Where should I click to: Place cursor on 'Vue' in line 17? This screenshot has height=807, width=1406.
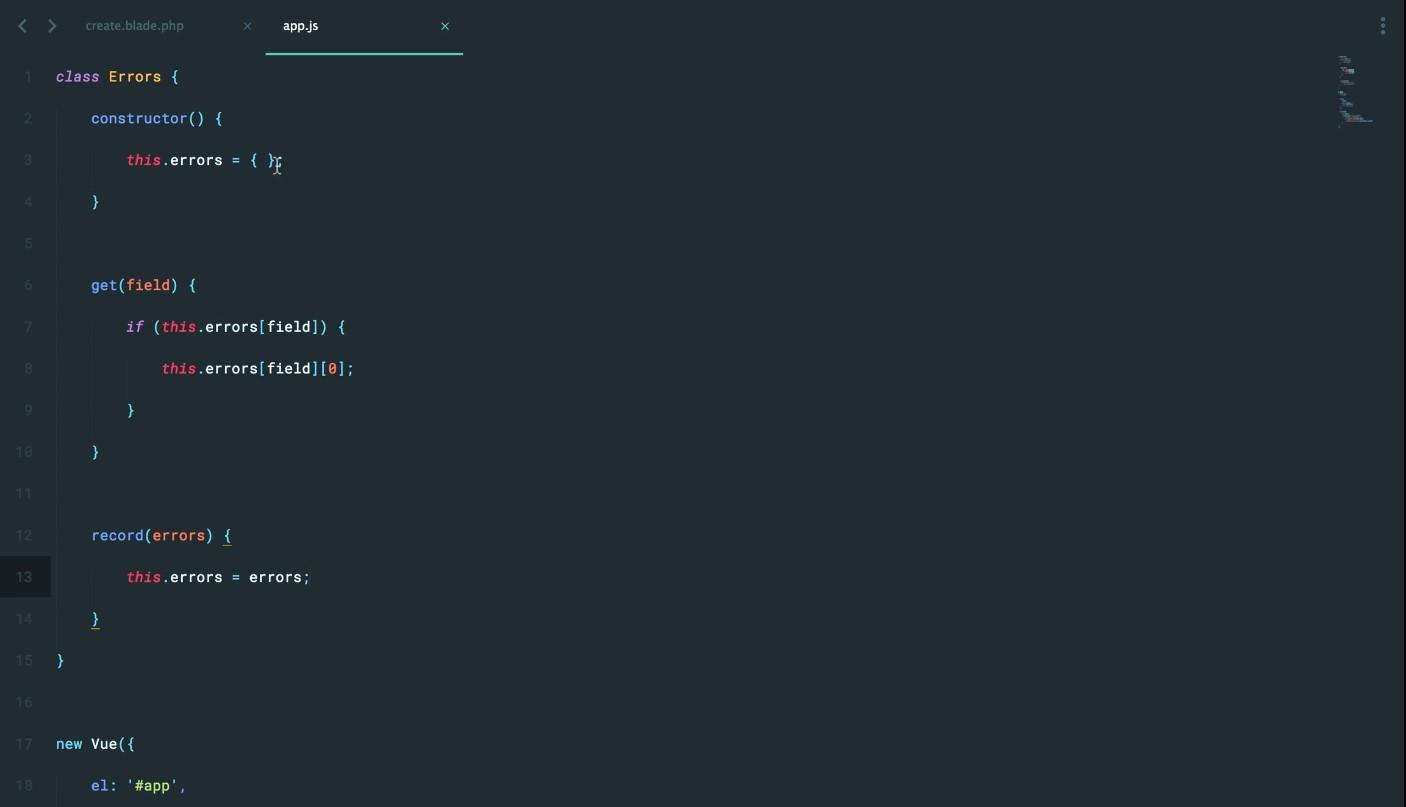pos(104,744)
